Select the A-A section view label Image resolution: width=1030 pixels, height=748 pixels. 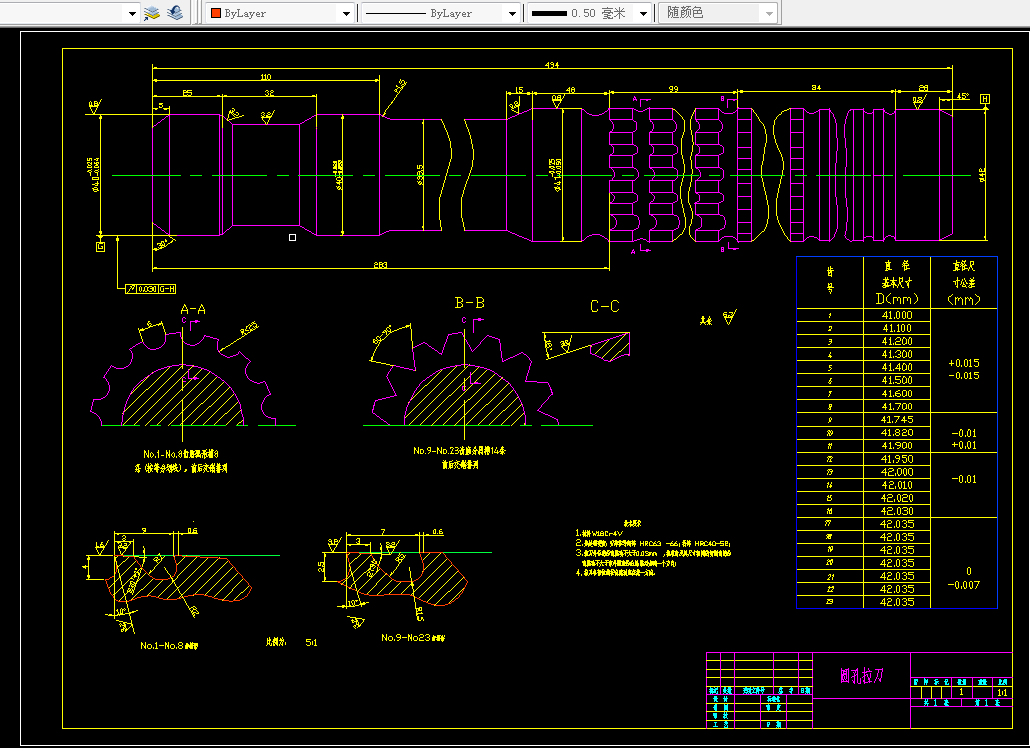[192, 309]
